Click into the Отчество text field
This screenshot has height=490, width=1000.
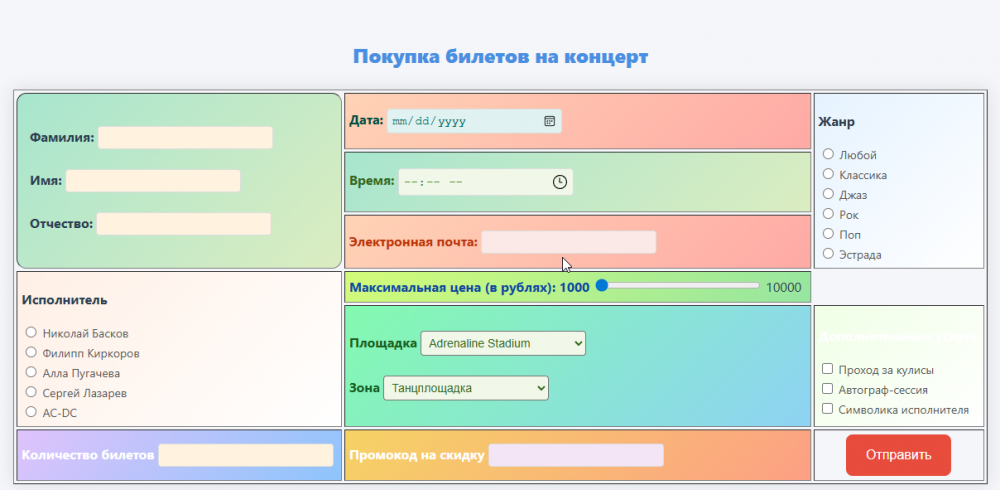click(184, 224)
